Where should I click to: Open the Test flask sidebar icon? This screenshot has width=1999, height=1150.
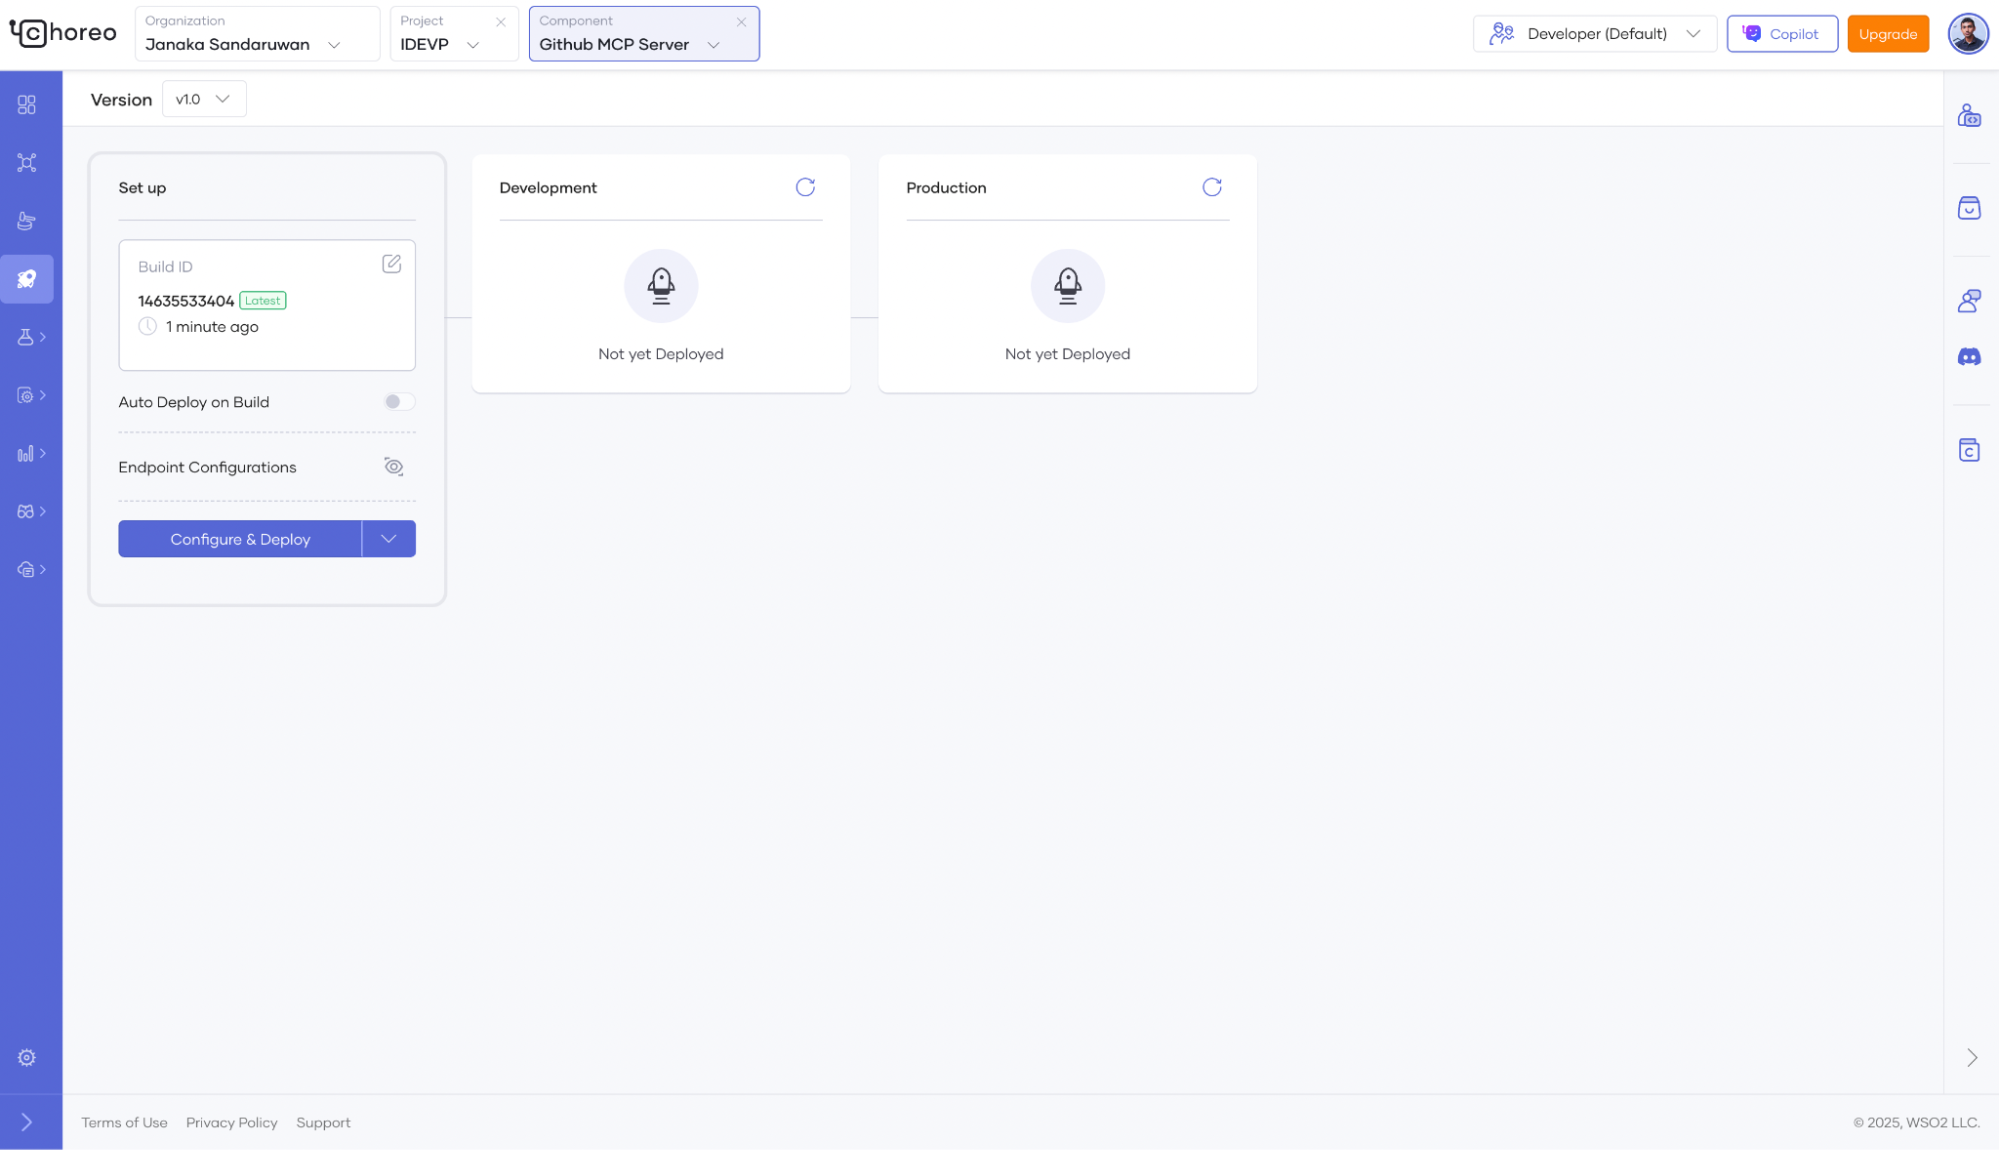(x=27, y=337)
